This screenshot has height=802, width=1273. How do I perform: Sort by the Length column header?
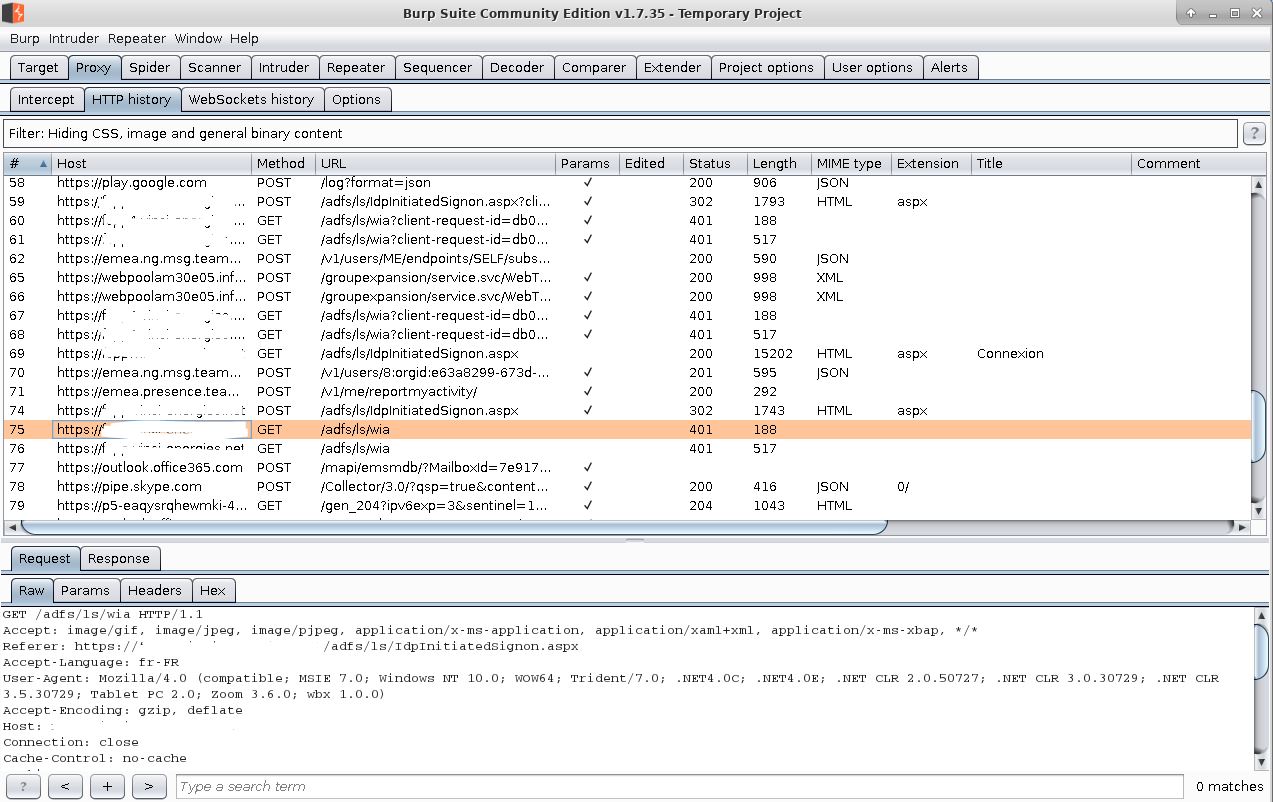[x=780, y=163]
